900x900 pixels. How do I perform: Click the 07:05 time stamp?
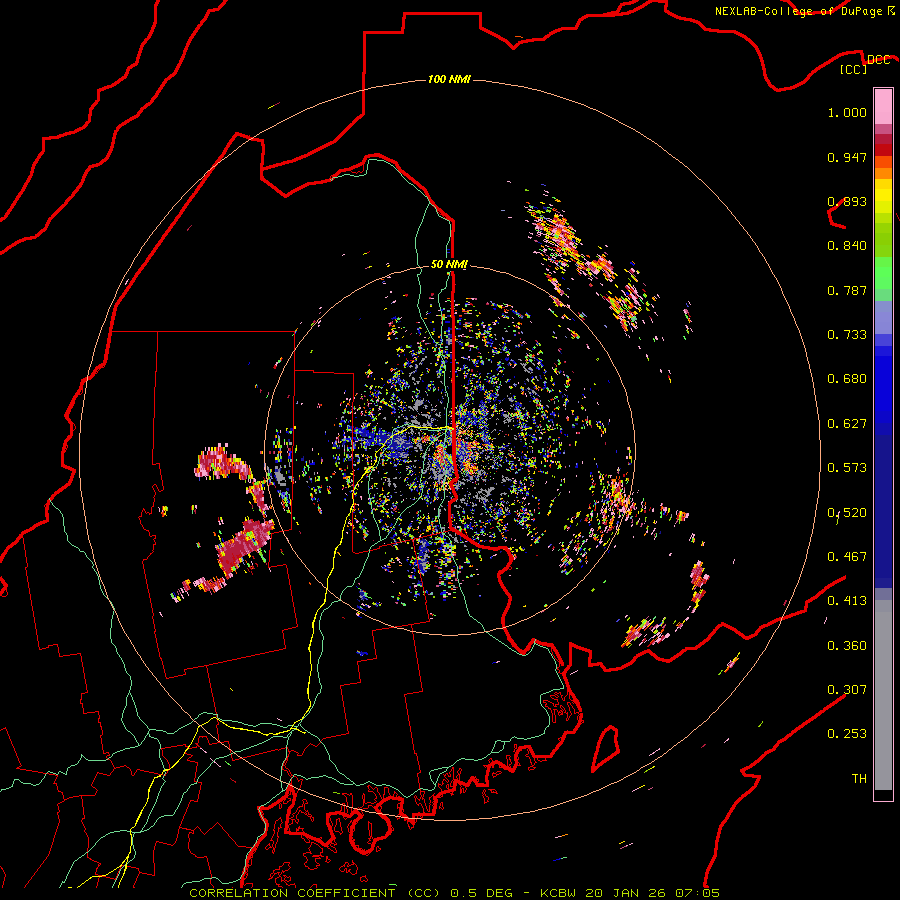(x=697, y=893)
